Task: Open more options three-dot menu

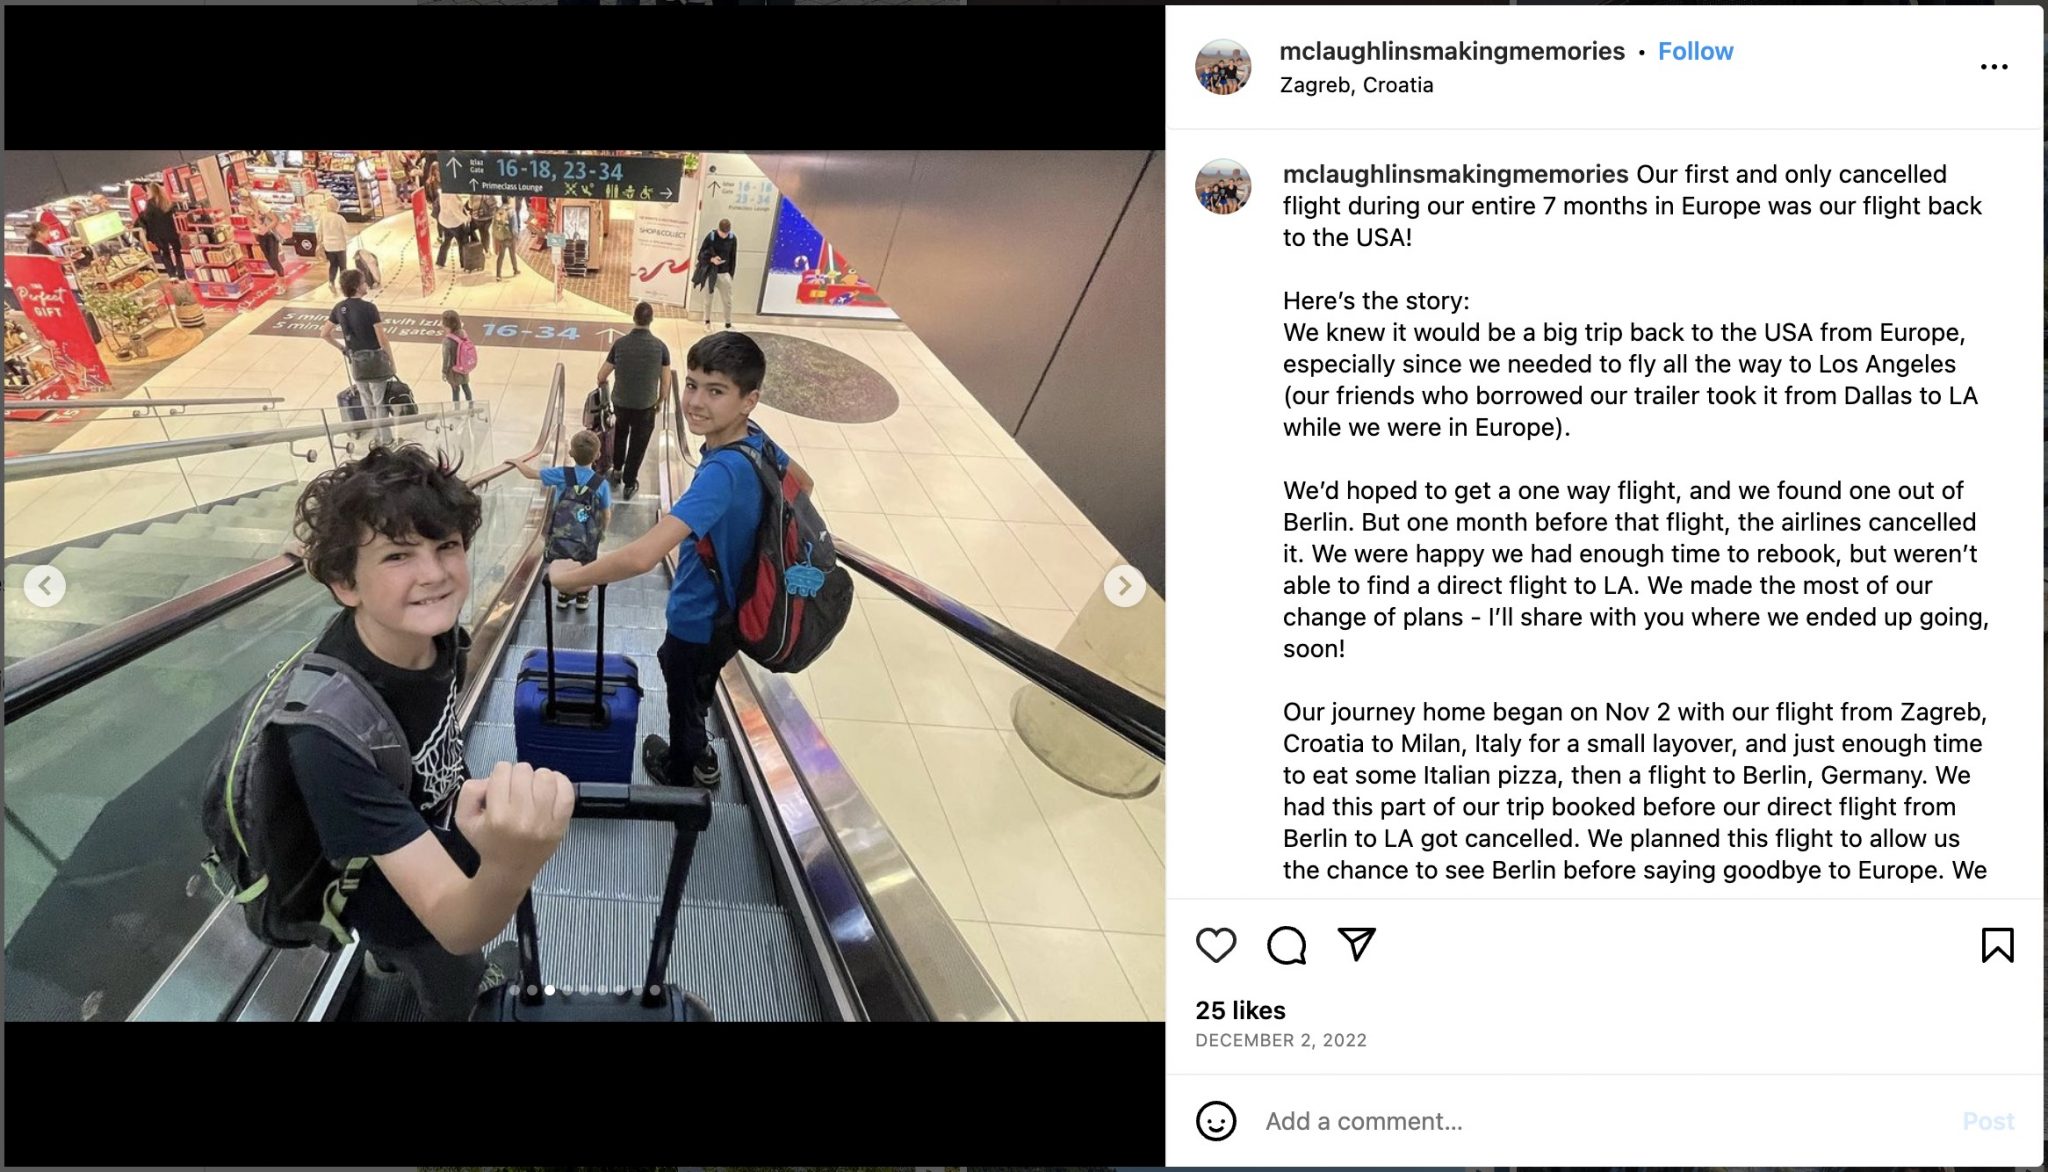Action: (x=1994, y=67)
